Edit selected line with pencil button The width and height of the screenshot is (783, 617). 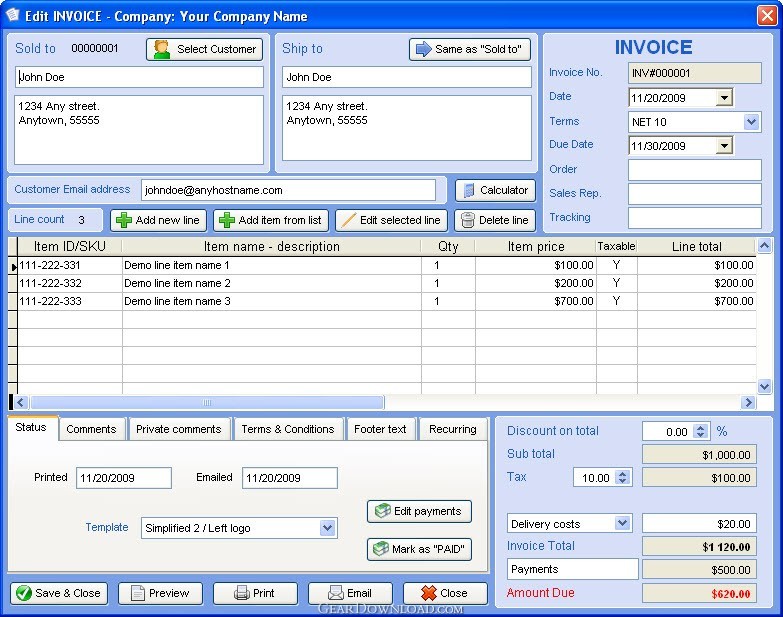392,220
